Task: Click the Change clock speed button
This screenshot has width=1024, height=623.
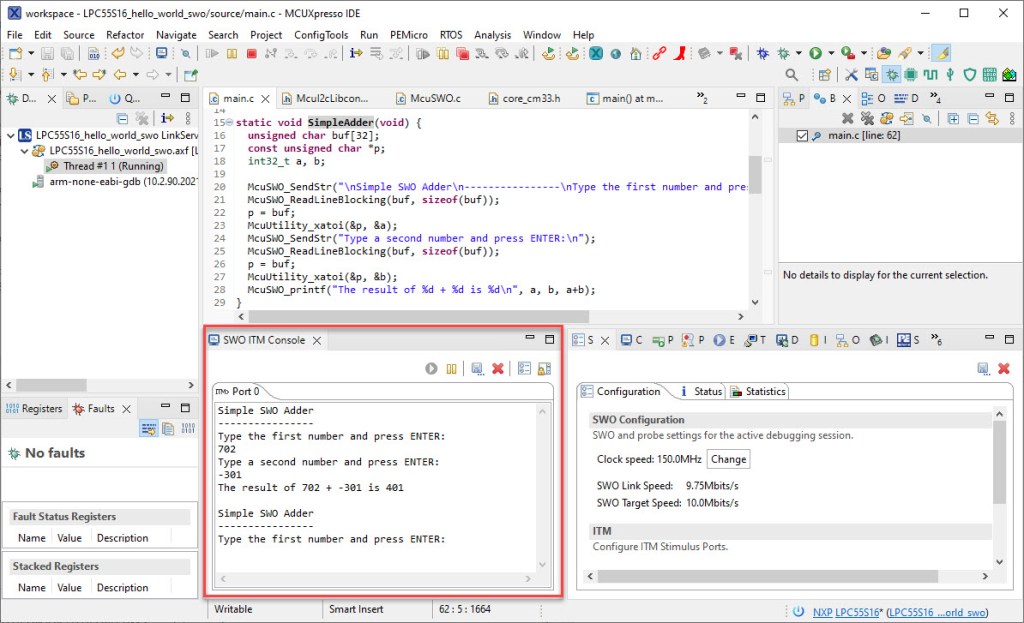Action: (728, 460)
